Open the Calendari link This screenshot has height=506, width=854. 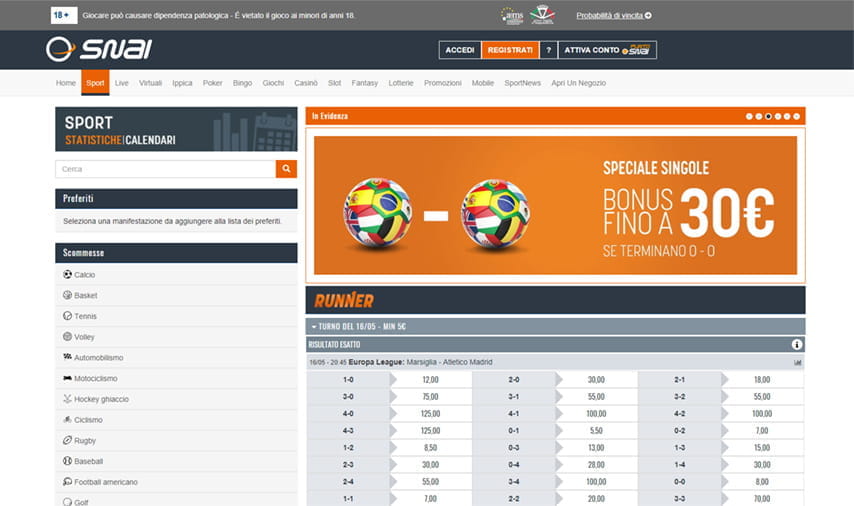pyautogui.click(x=150, y=140)
